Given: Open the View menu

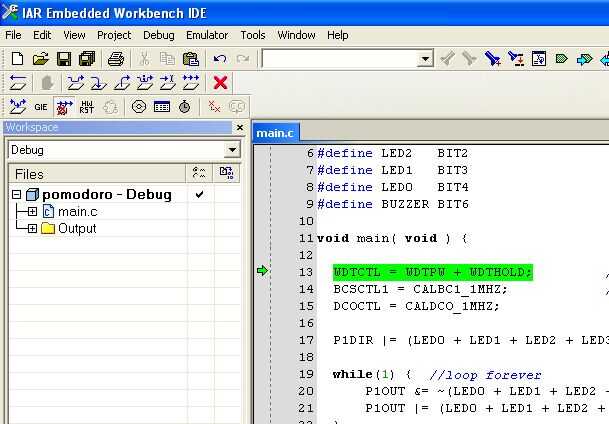Looking at the screenshot, I should pyautogui.click(x=74, y=35).
